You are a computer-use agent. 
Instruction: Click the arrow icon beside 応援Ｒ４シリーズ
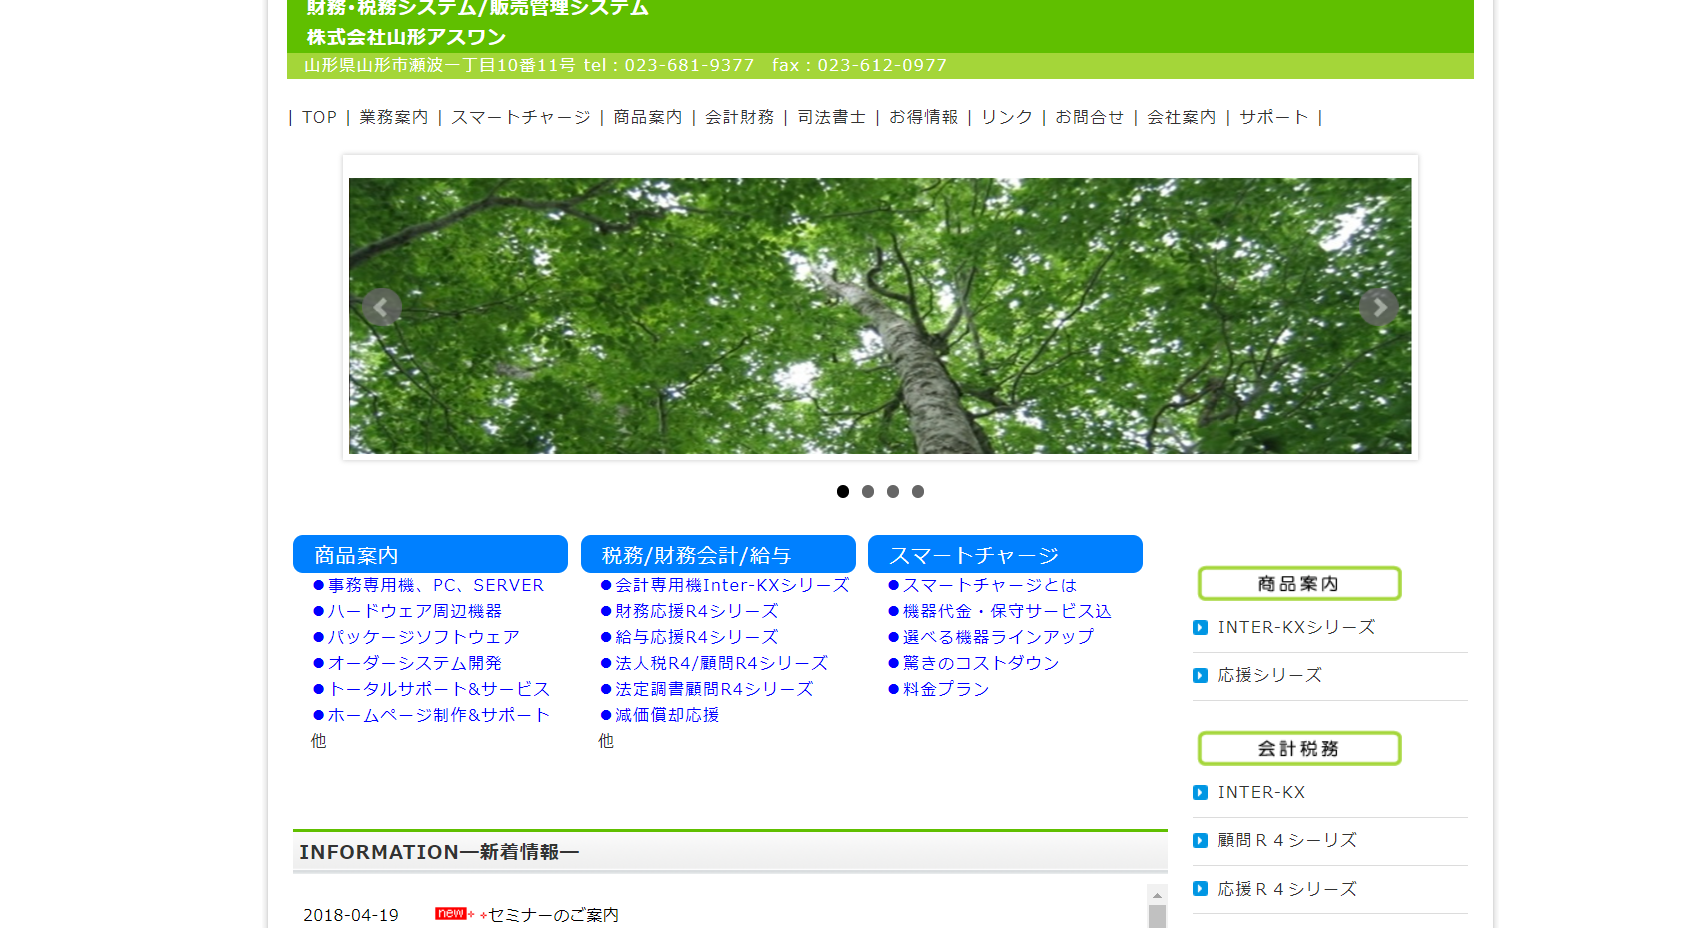click(x=1200, y=888)
